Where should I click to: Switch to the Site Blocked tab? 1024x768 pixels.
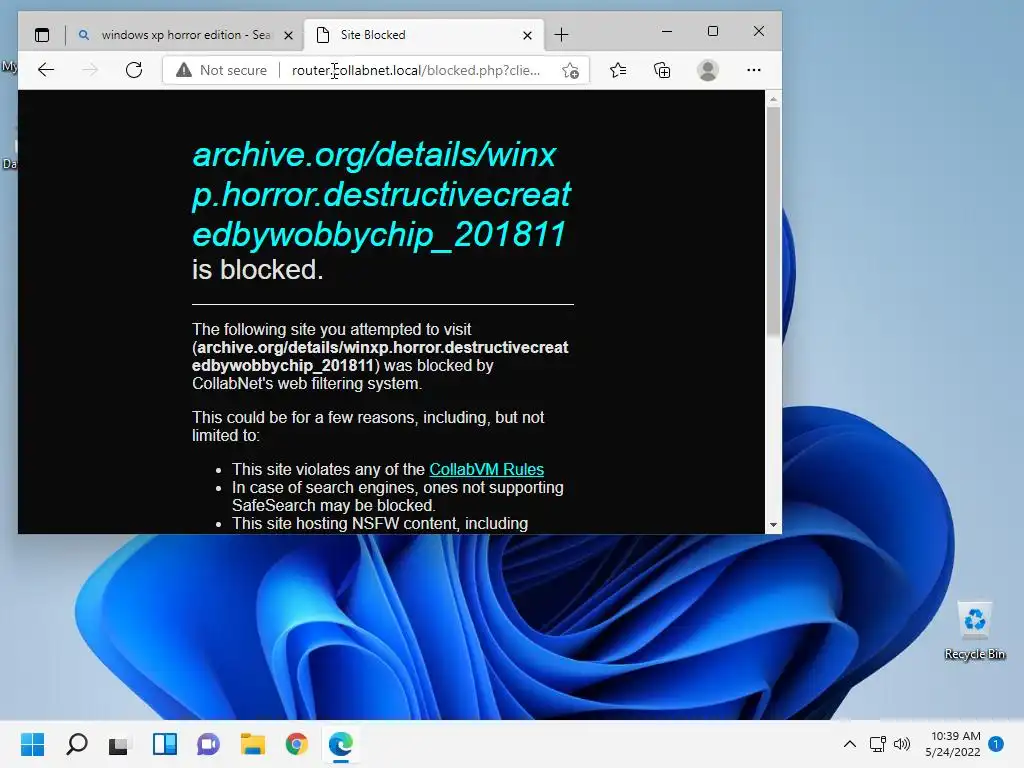(x=424, y=35)
